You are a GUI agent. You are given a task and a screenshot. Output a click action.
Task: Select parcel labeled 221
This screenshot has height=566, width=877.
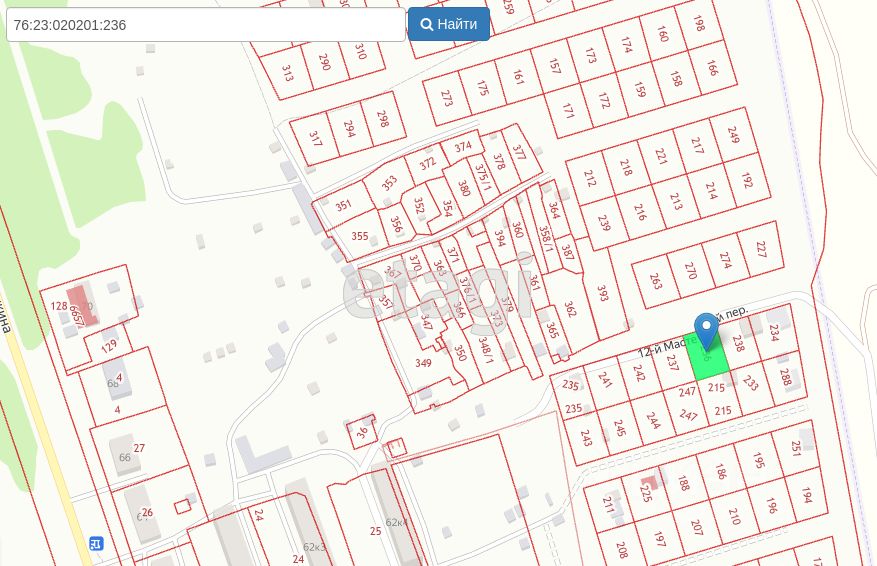662,157
